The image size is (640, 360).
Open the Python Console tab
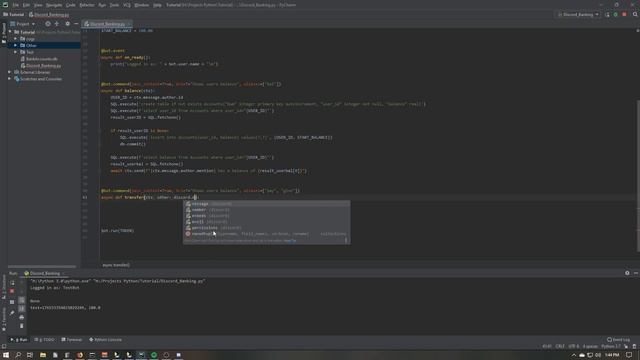point(105,339)
